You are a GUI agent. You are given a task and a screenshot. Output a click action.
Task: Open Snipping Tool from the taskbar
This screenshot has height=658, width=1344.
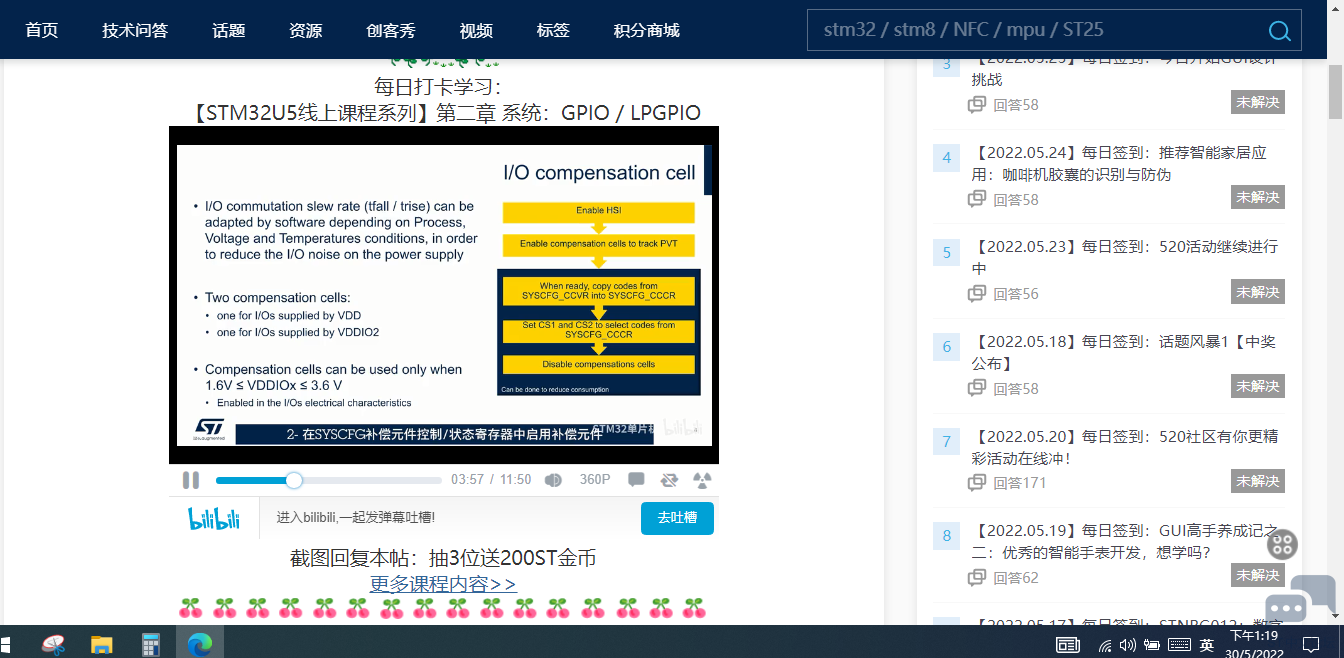(x=55, y=645)
